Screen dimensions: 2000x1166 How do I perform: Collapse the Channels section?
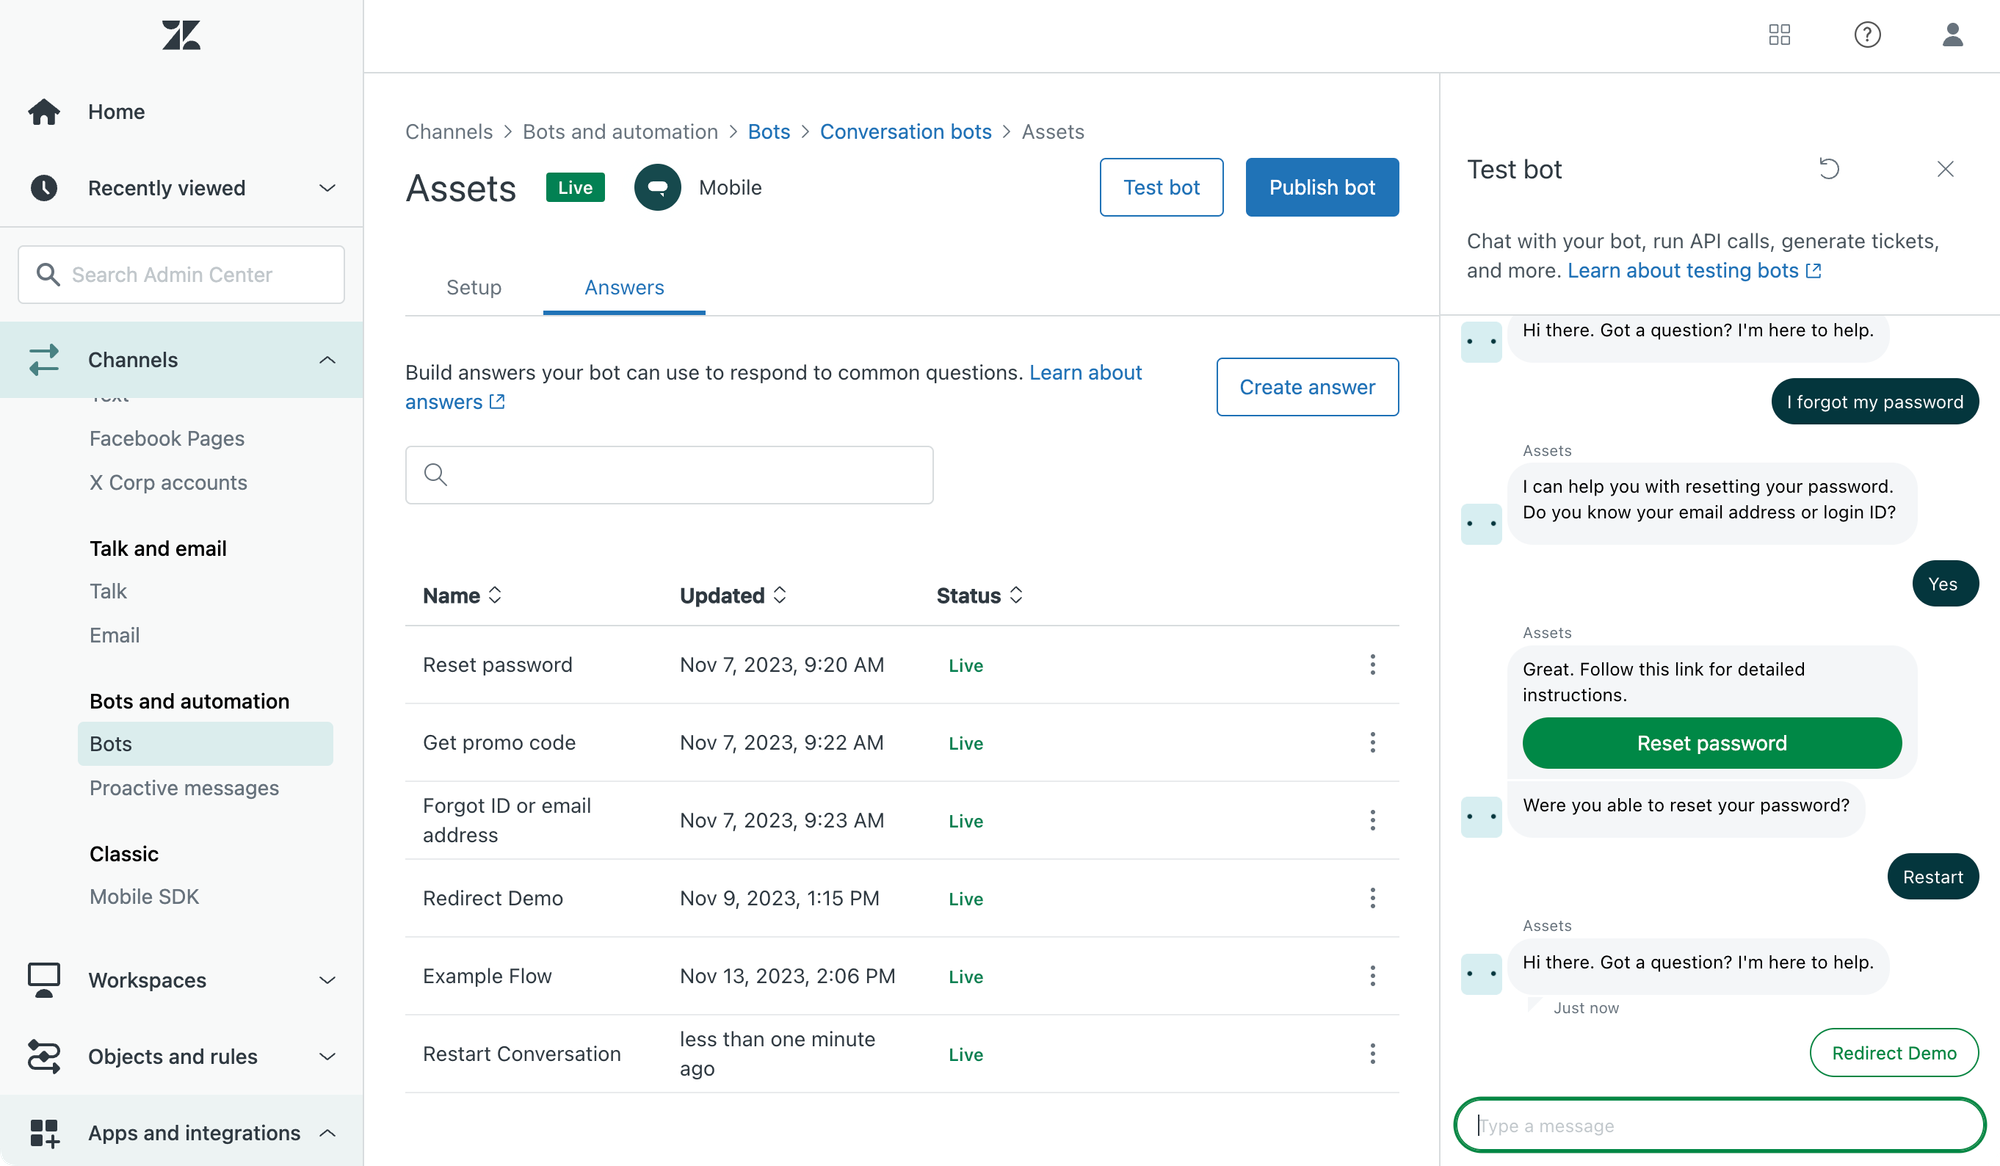point(327,360)
